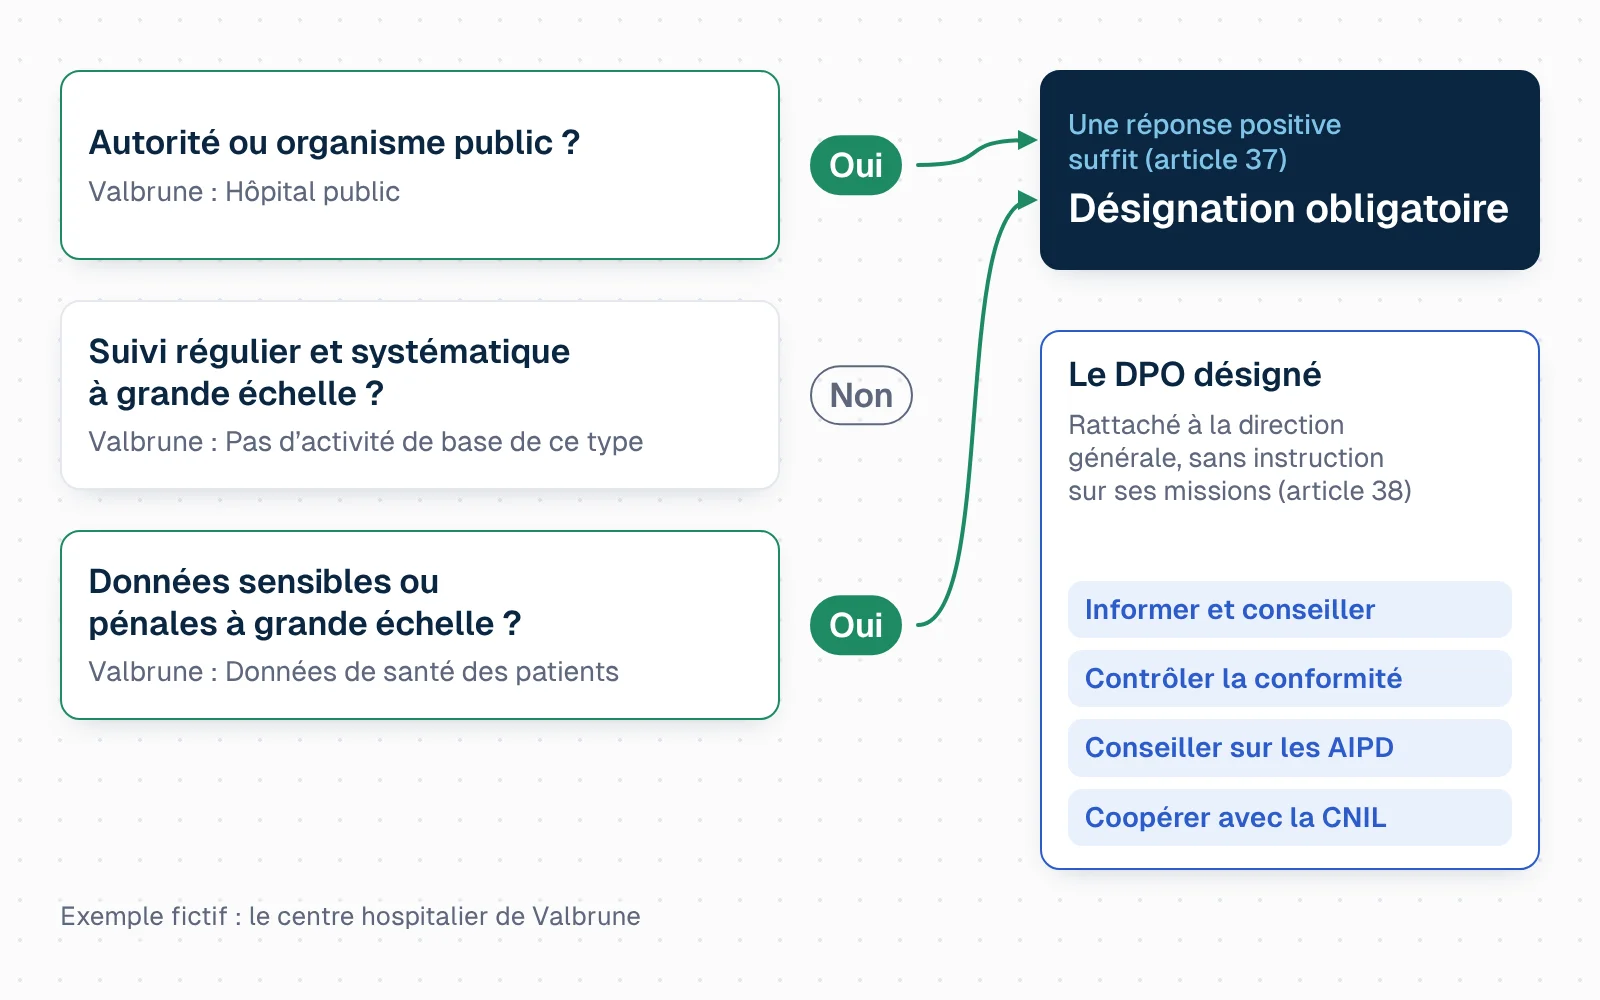The width and height of the screenshot is (1600, 1000).
Task: Click the heading "Autorité ou organisme public ?"
Action: 334,143
